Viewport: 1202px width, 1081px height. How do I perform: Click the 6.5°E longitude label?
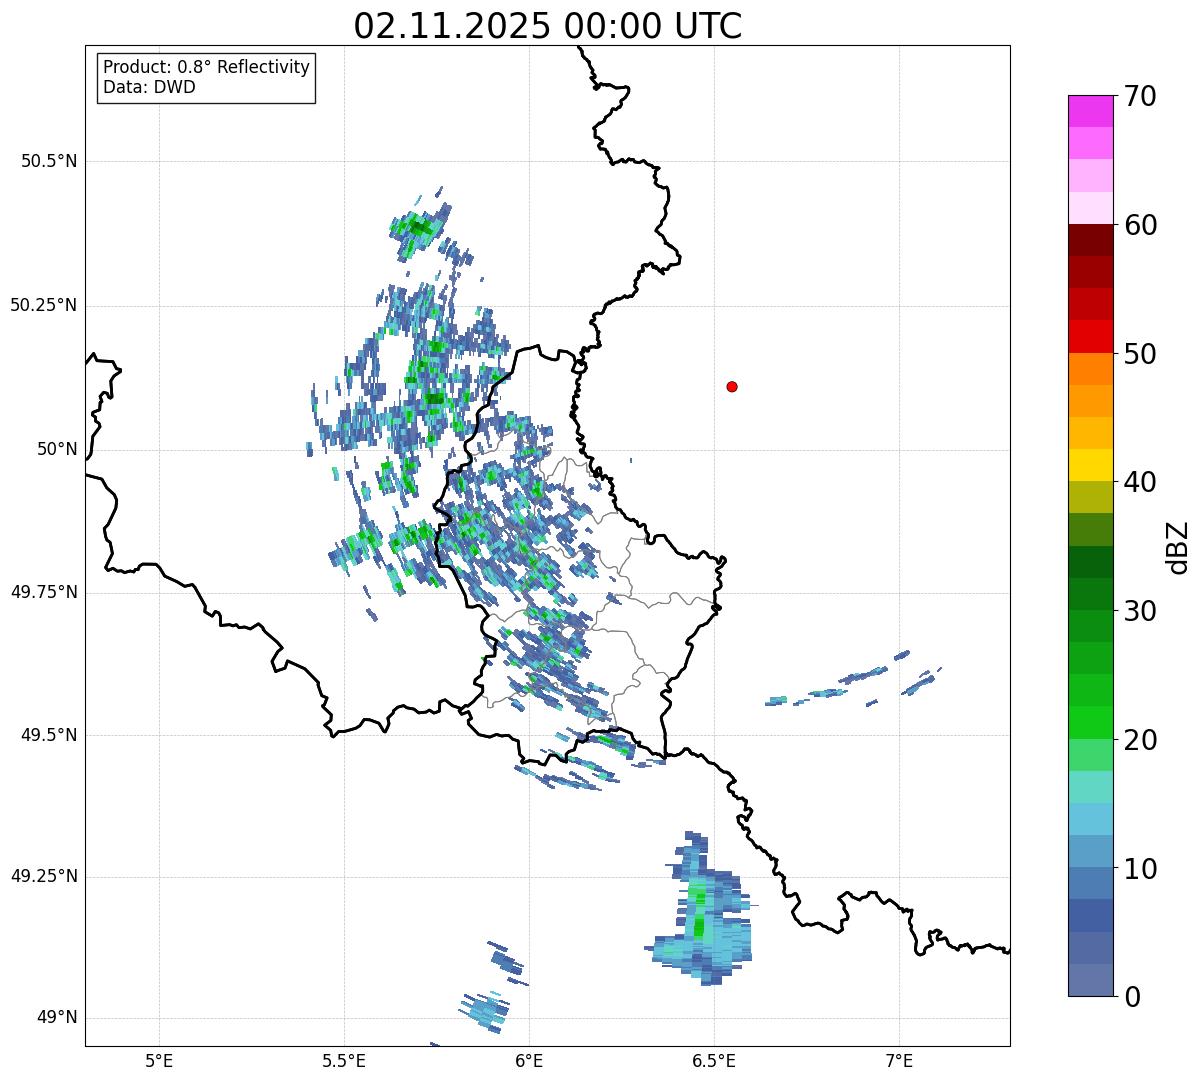(714, 1060)
